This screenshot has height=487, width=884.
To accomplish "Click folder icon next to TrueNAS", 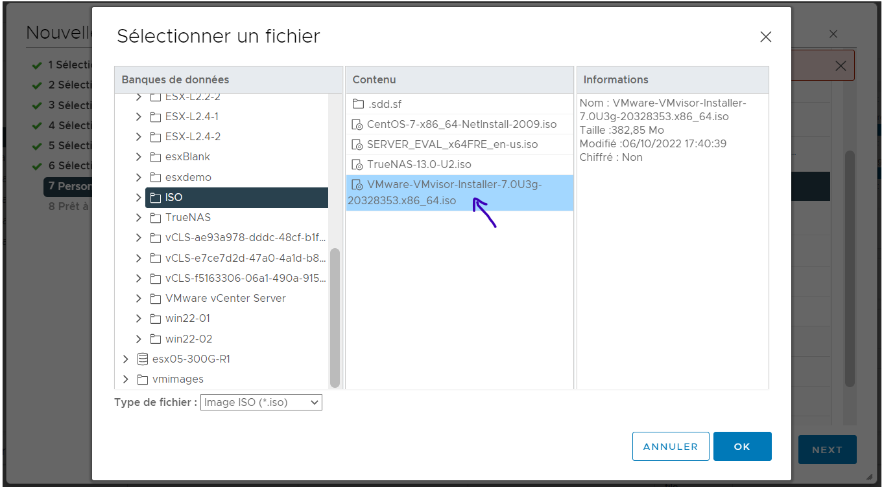I will (155, 218).
